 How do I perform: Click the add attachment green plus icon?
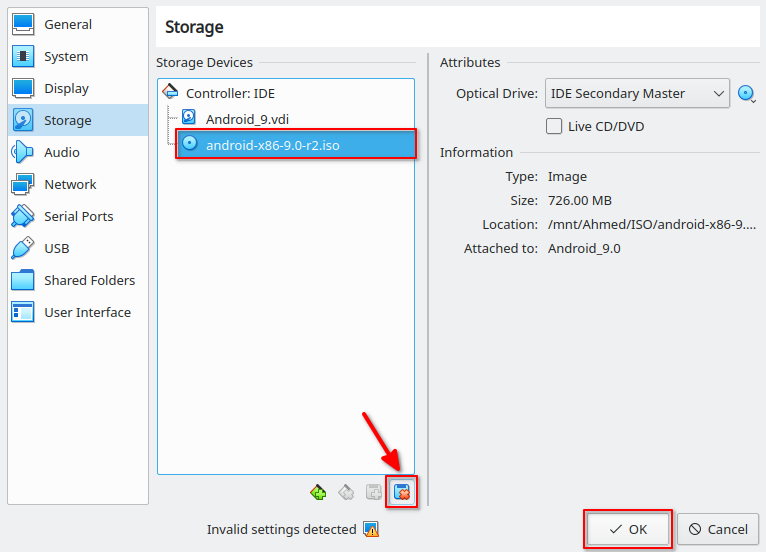374,492
